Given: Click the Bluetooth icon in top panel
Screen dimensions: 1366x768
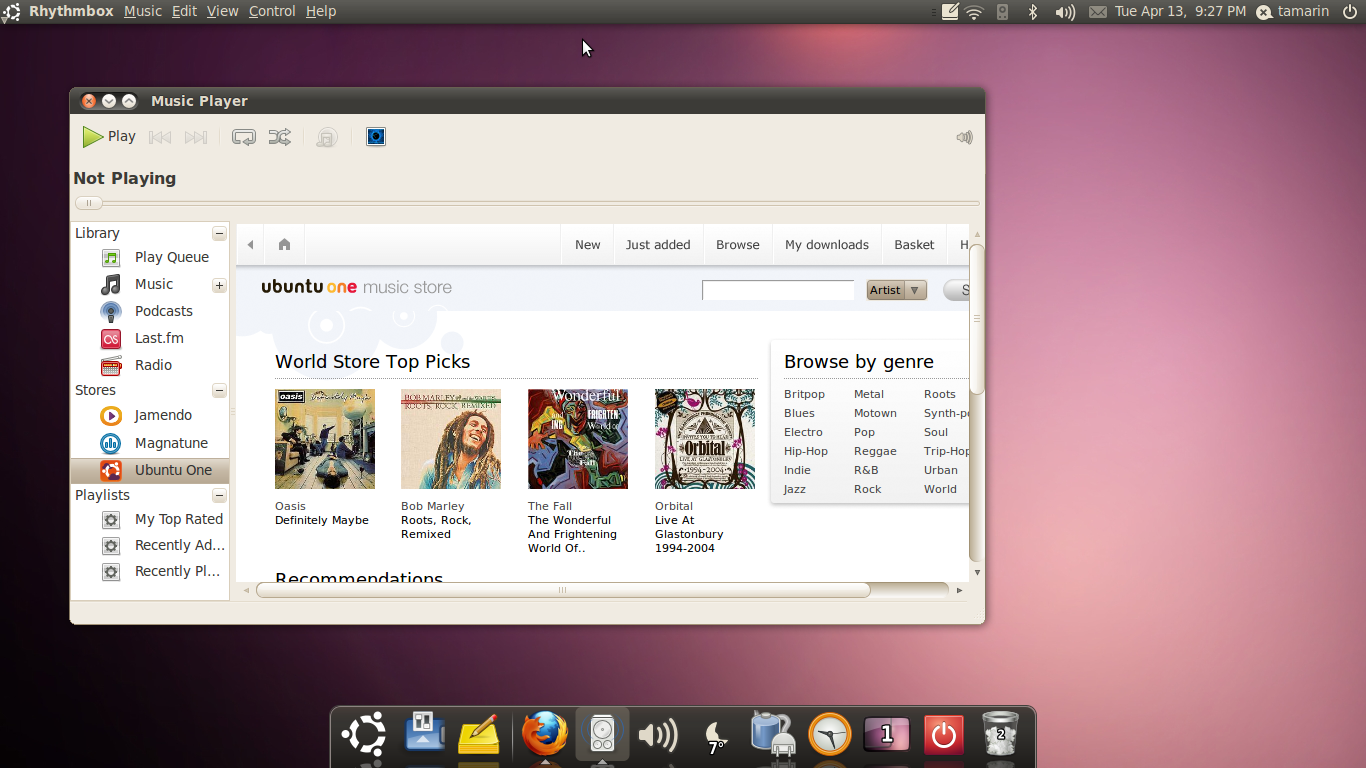Looking at the screenshot, I should coord(1033,11).
